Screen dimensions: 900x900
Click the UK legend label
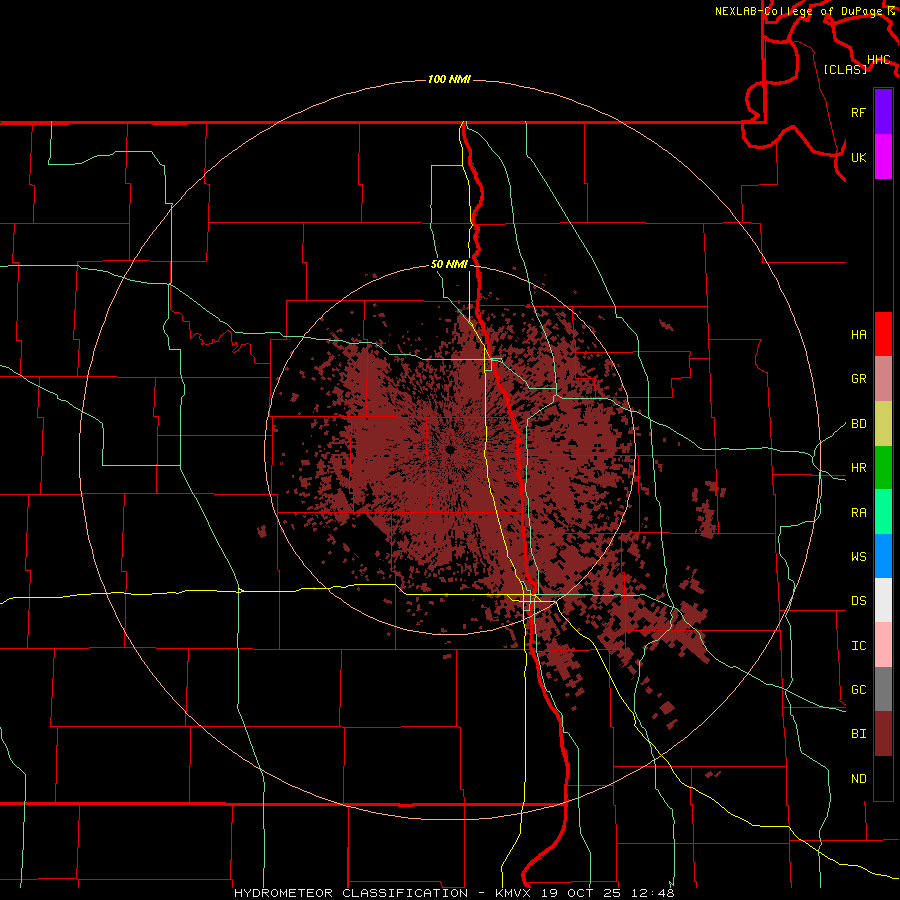[858, 157]
